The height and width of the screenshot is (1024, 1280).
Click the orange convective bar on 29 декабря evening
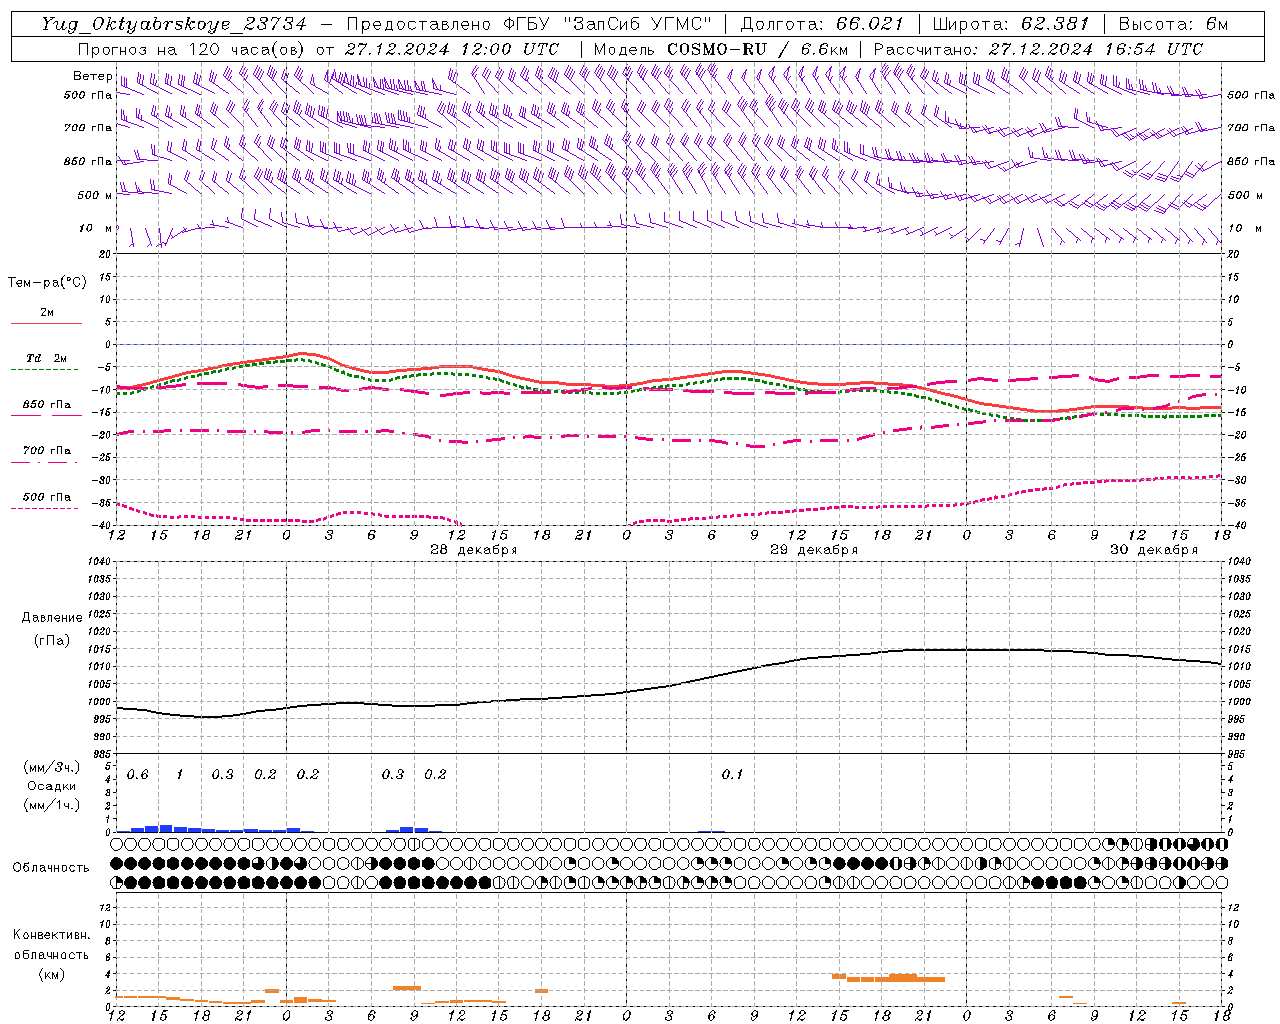[888, 978]
